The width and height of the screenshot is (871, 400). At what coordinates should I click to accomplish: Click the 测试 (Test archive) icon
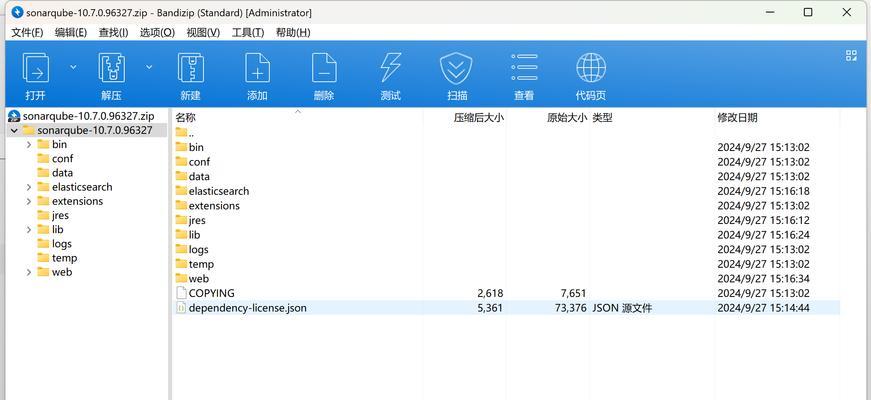pyautogui.click(x=390, y=69)
